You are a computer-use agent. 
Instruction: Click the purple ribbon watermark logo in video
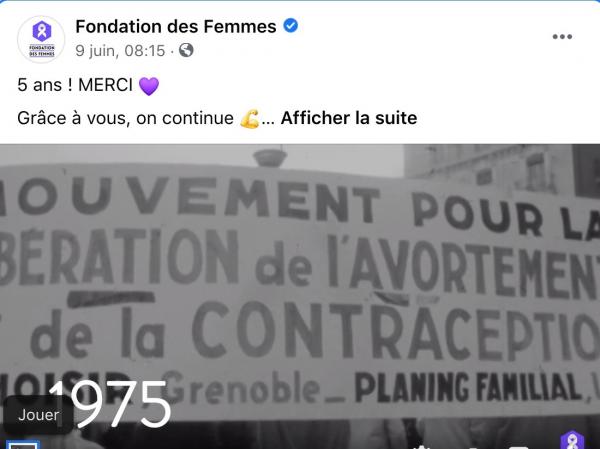coord(572,440)
